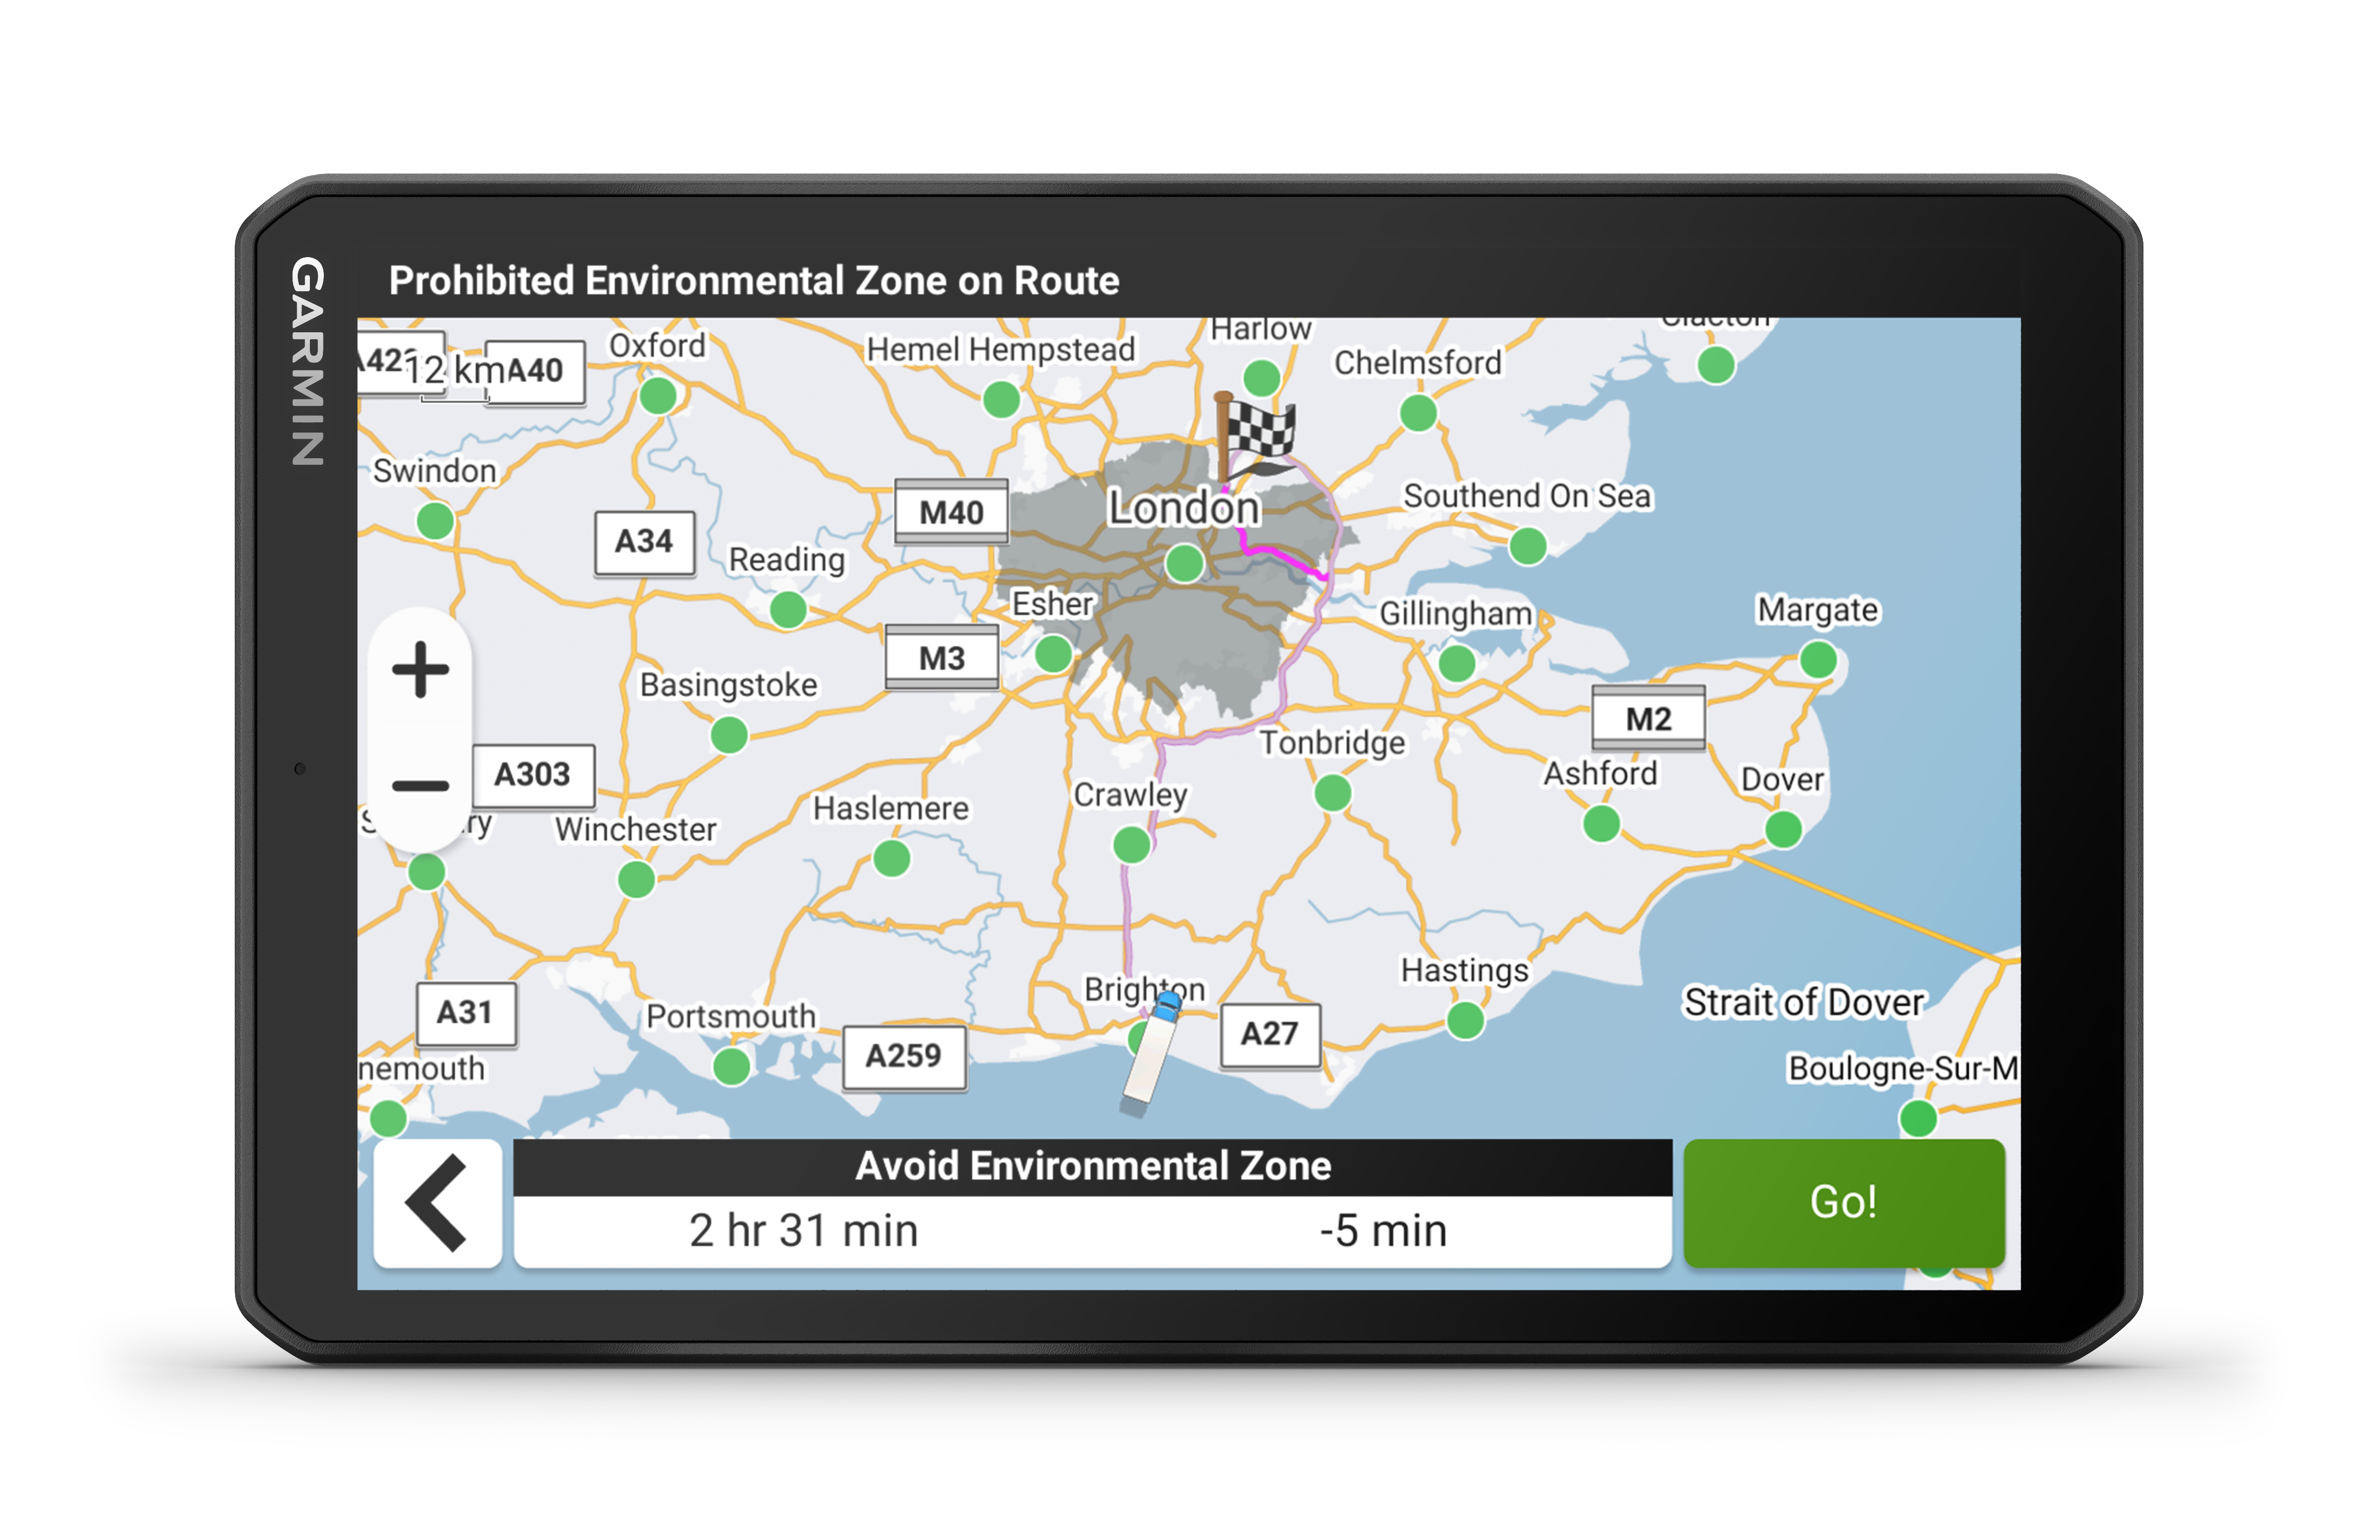Select the A34 road shield
Image resolution: width=2380 pixels, height=1540 pixels.
(x=644, y=542)
